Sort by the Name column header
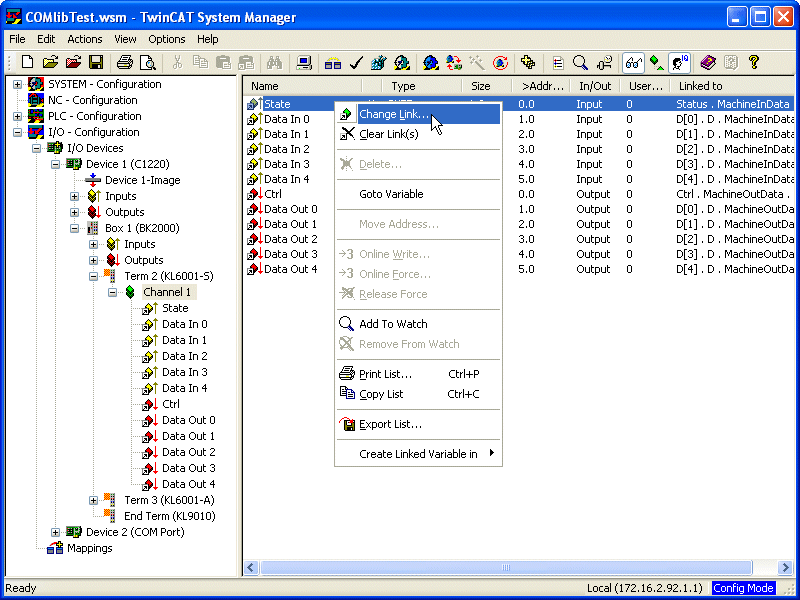 [x=303, y=86]
